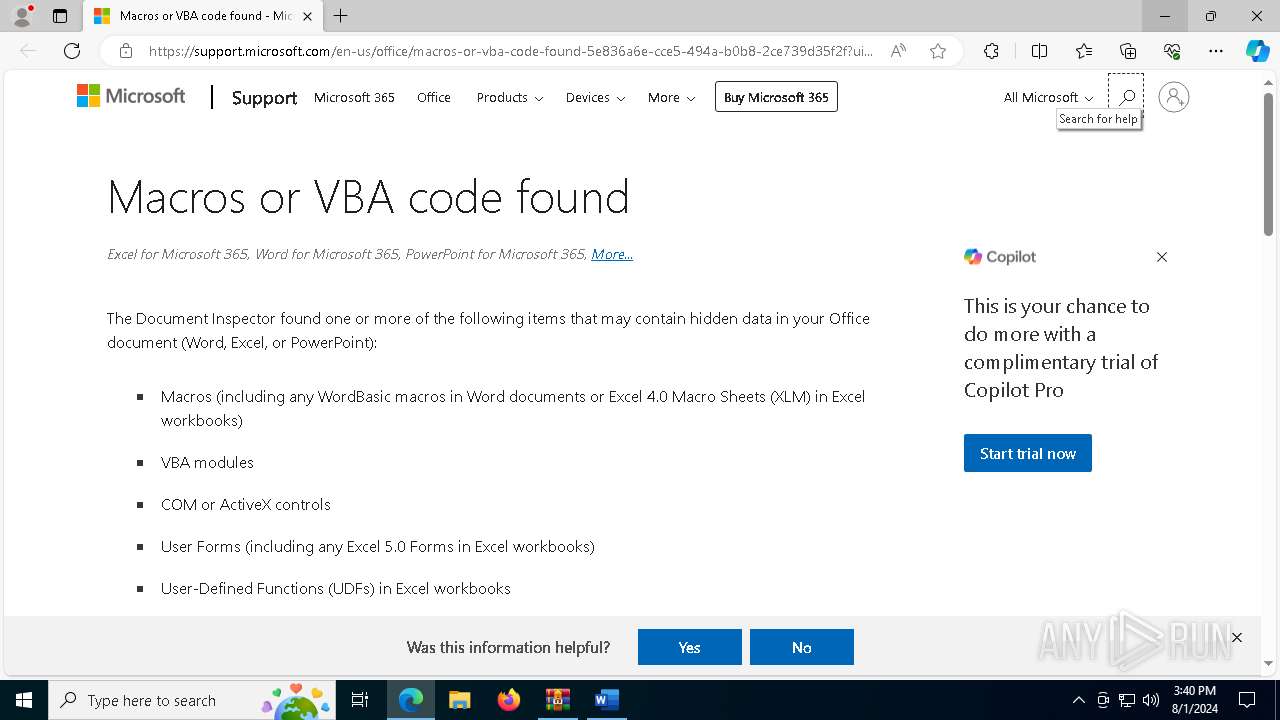The width and height of the screenshot is (1280, 720).
Task: Expand the More navigation menu
Action: coord(671,97)
